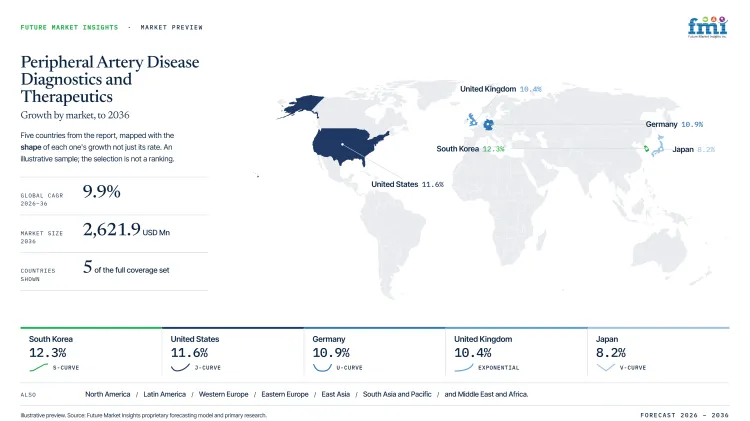The height and width of the screenshot is (421, 750).
Task: Select the South Korea 12.3% map label
Action: pos(470,149)
